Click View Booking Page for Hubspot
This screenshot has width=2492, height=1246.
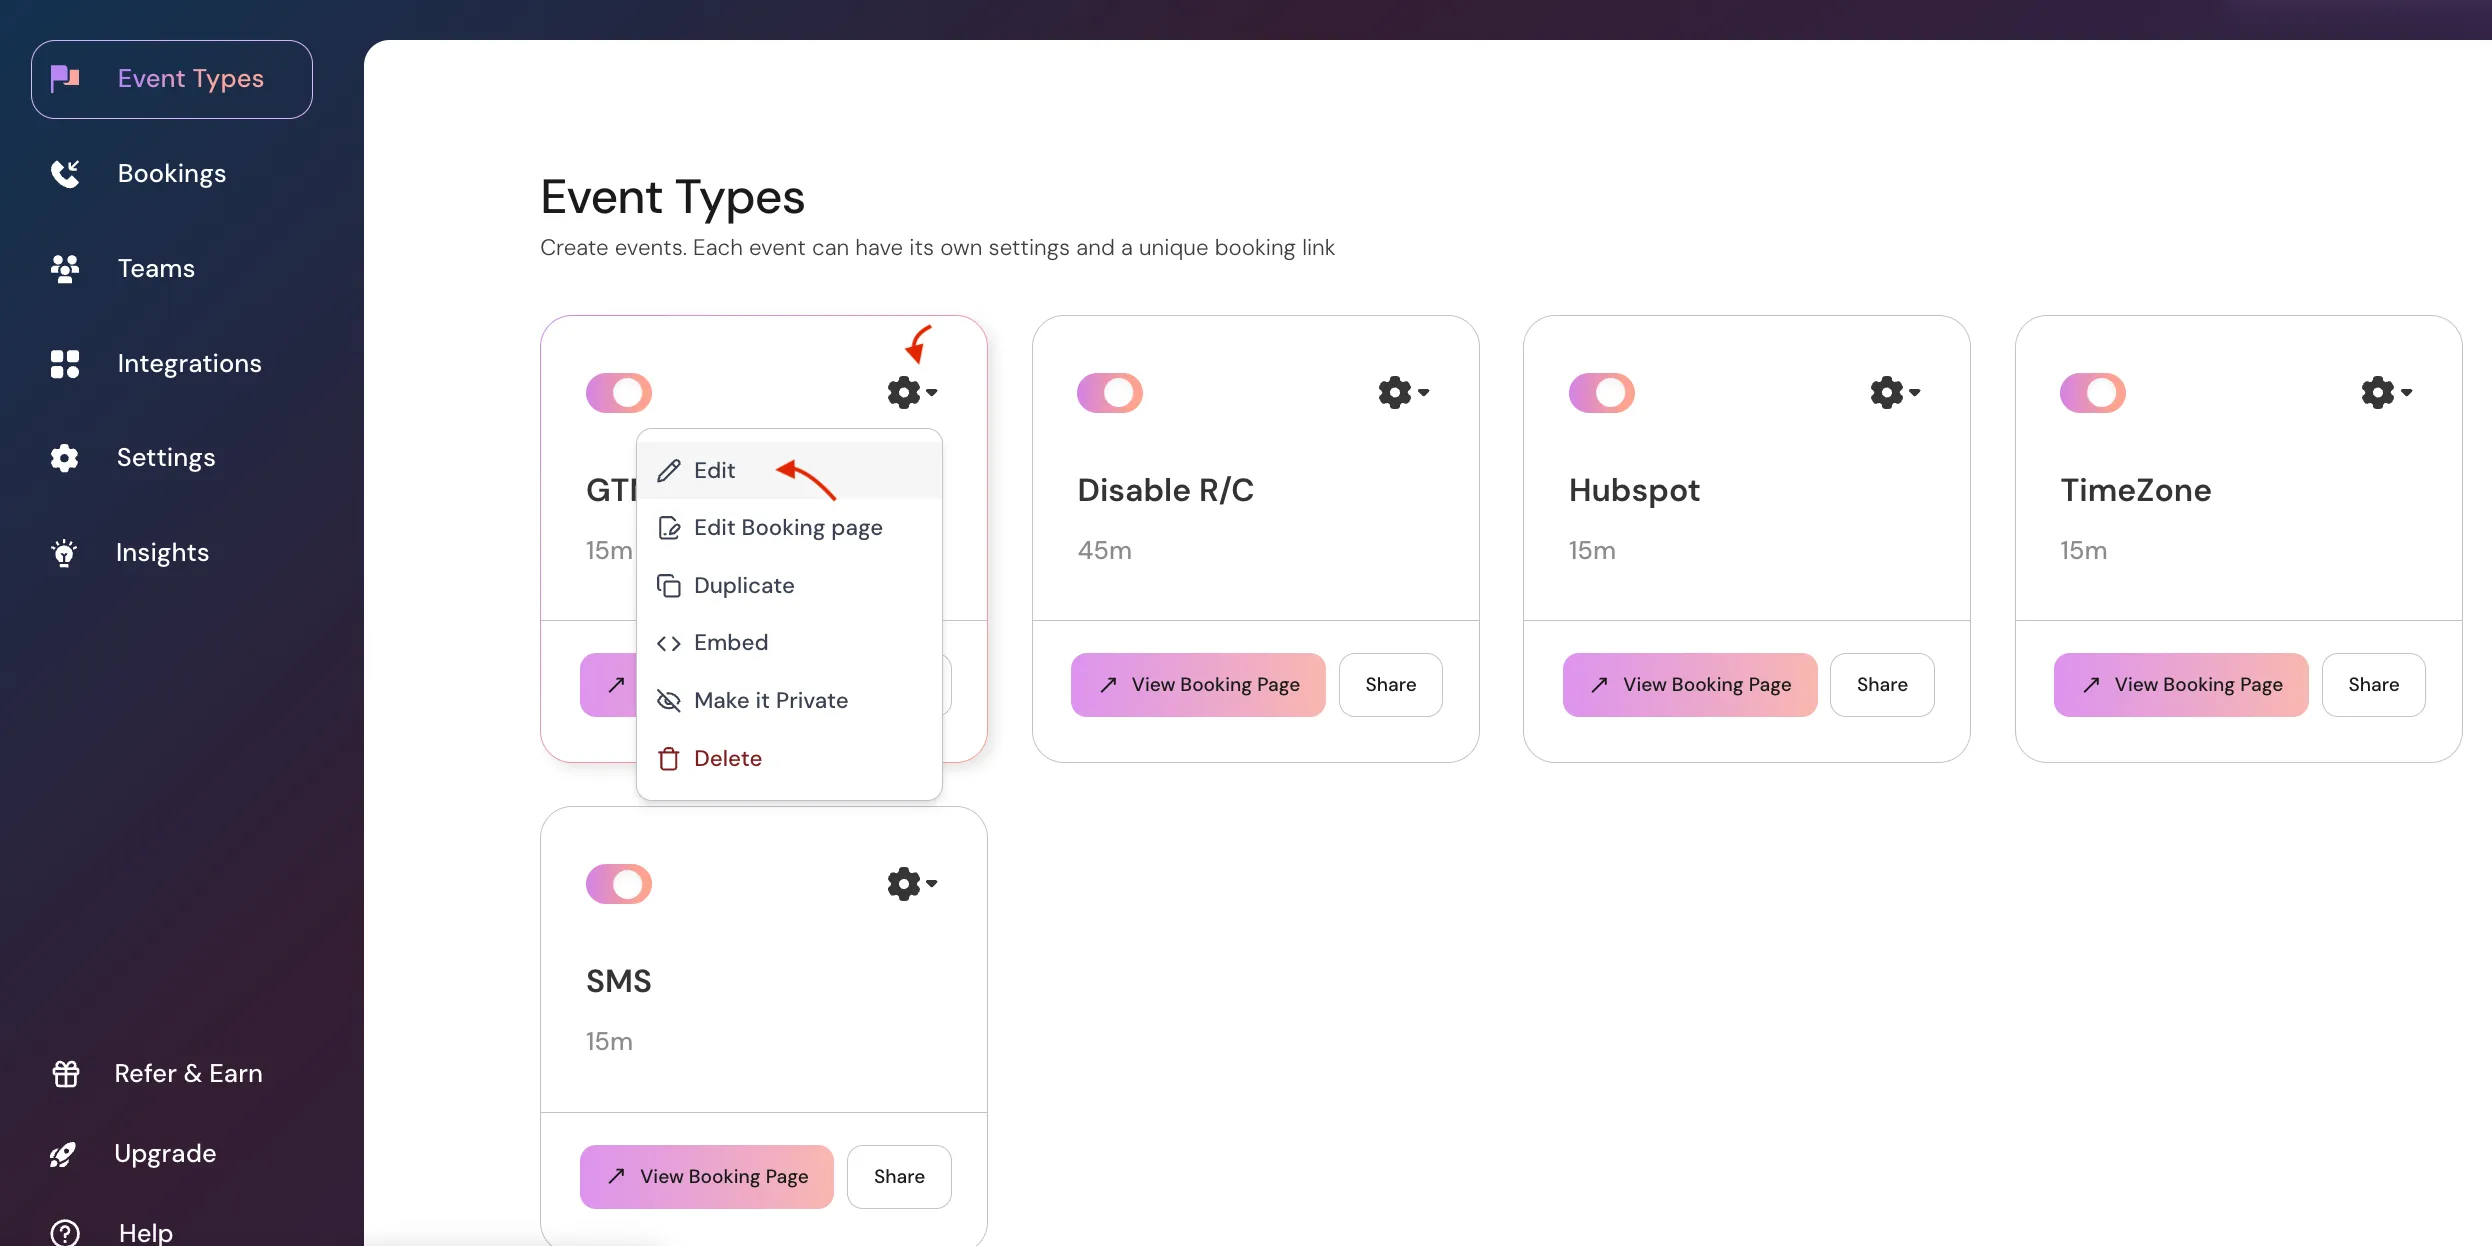coord(1690,685)
